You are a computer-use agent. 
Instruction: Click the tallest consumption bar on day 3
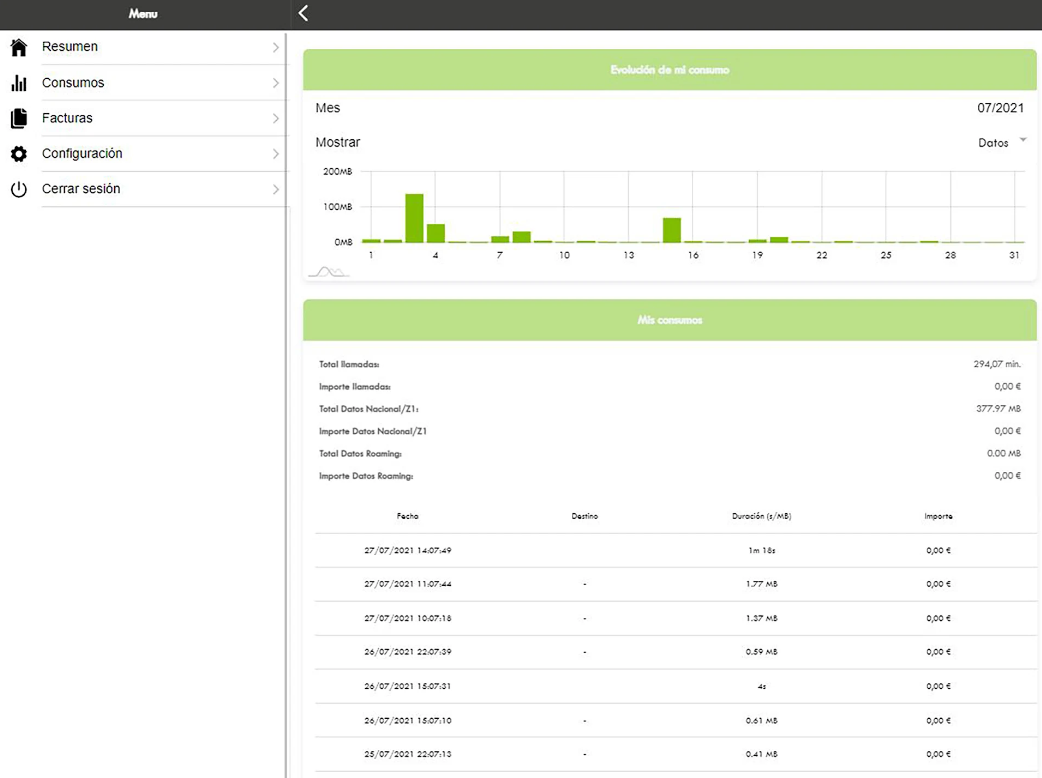414,218
